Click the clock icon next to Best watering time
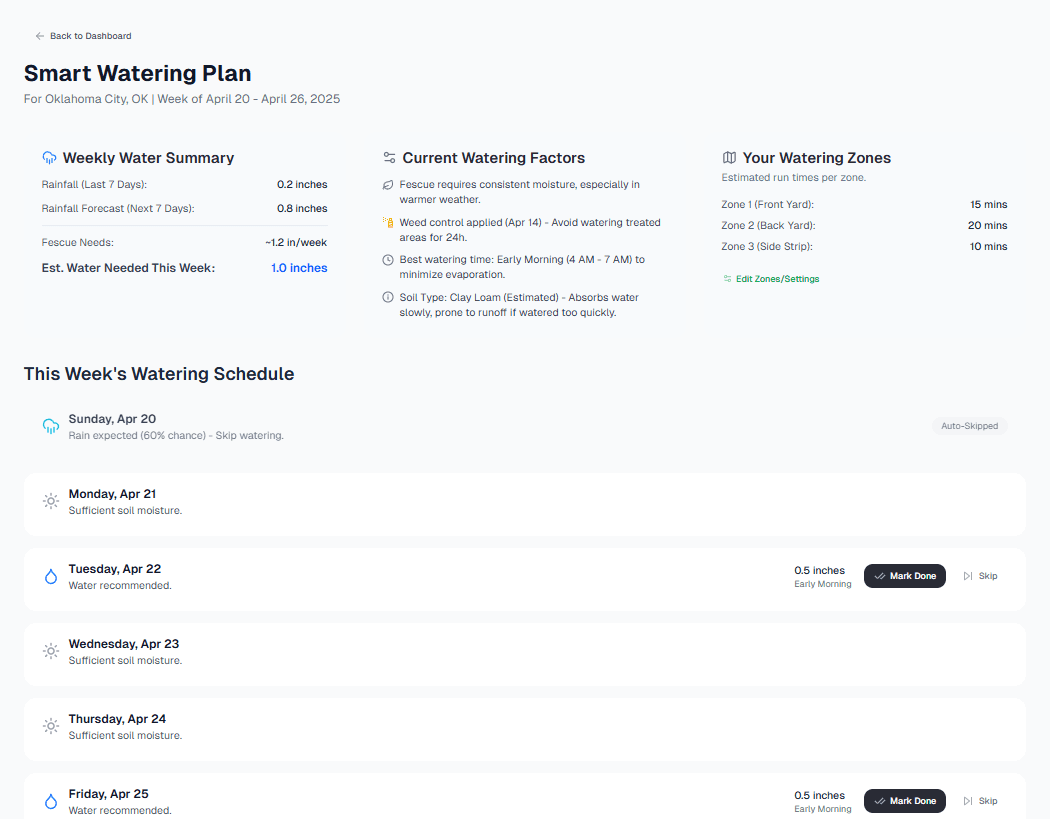 (x=388, y=260)
